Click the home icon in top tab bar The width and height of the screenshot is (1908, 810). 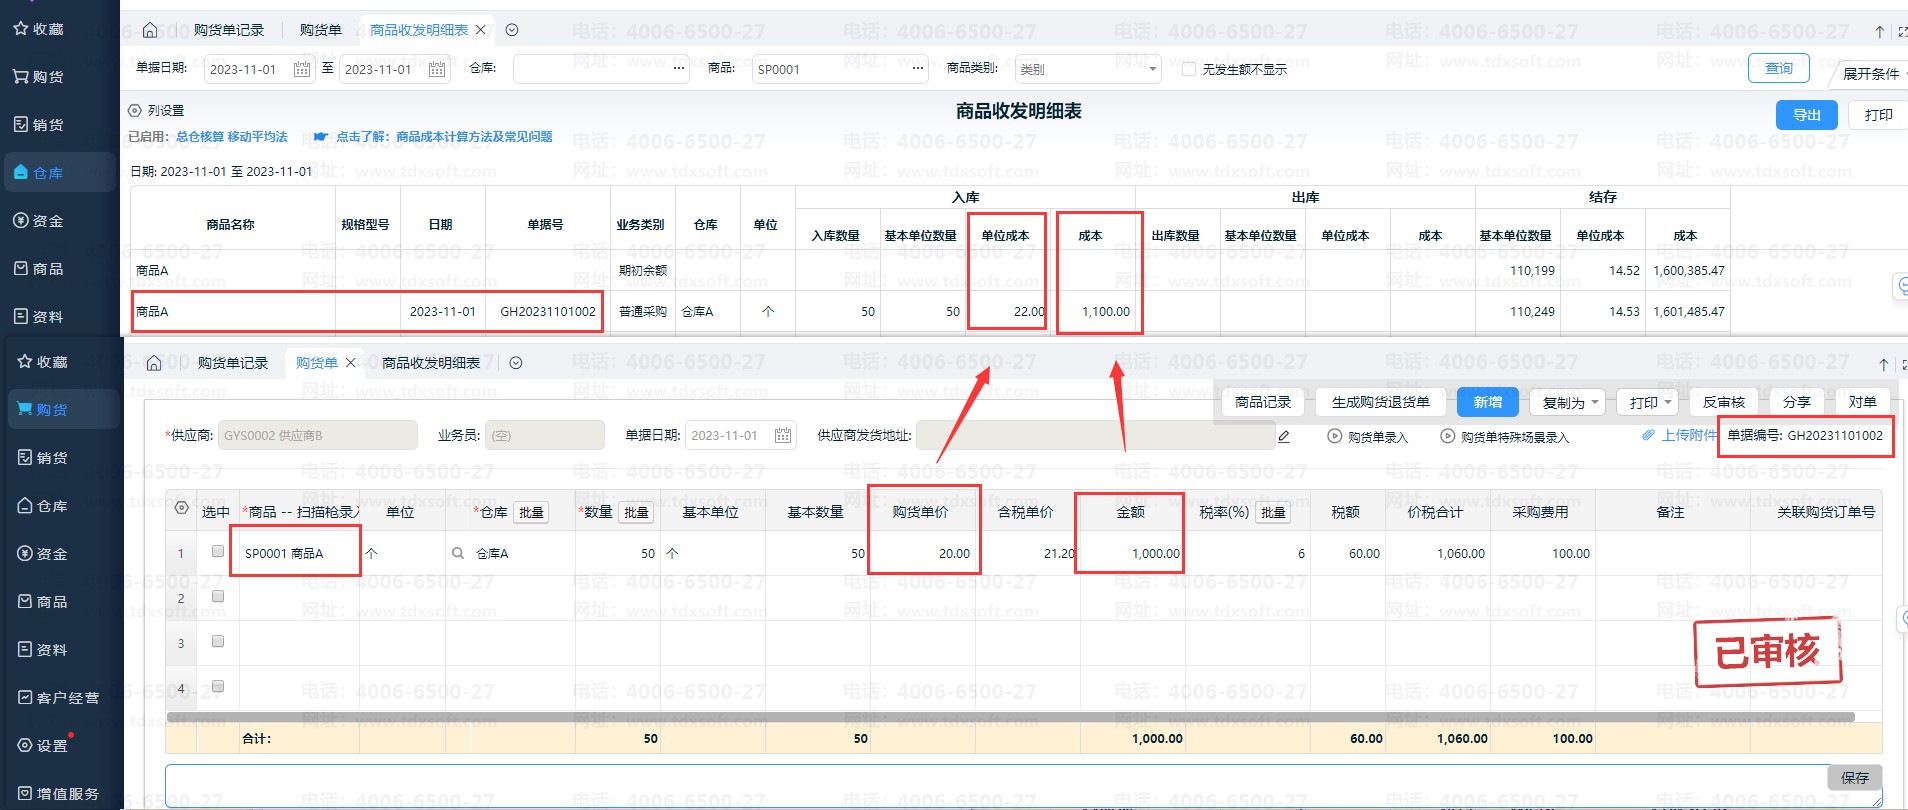tap(150, 30)
